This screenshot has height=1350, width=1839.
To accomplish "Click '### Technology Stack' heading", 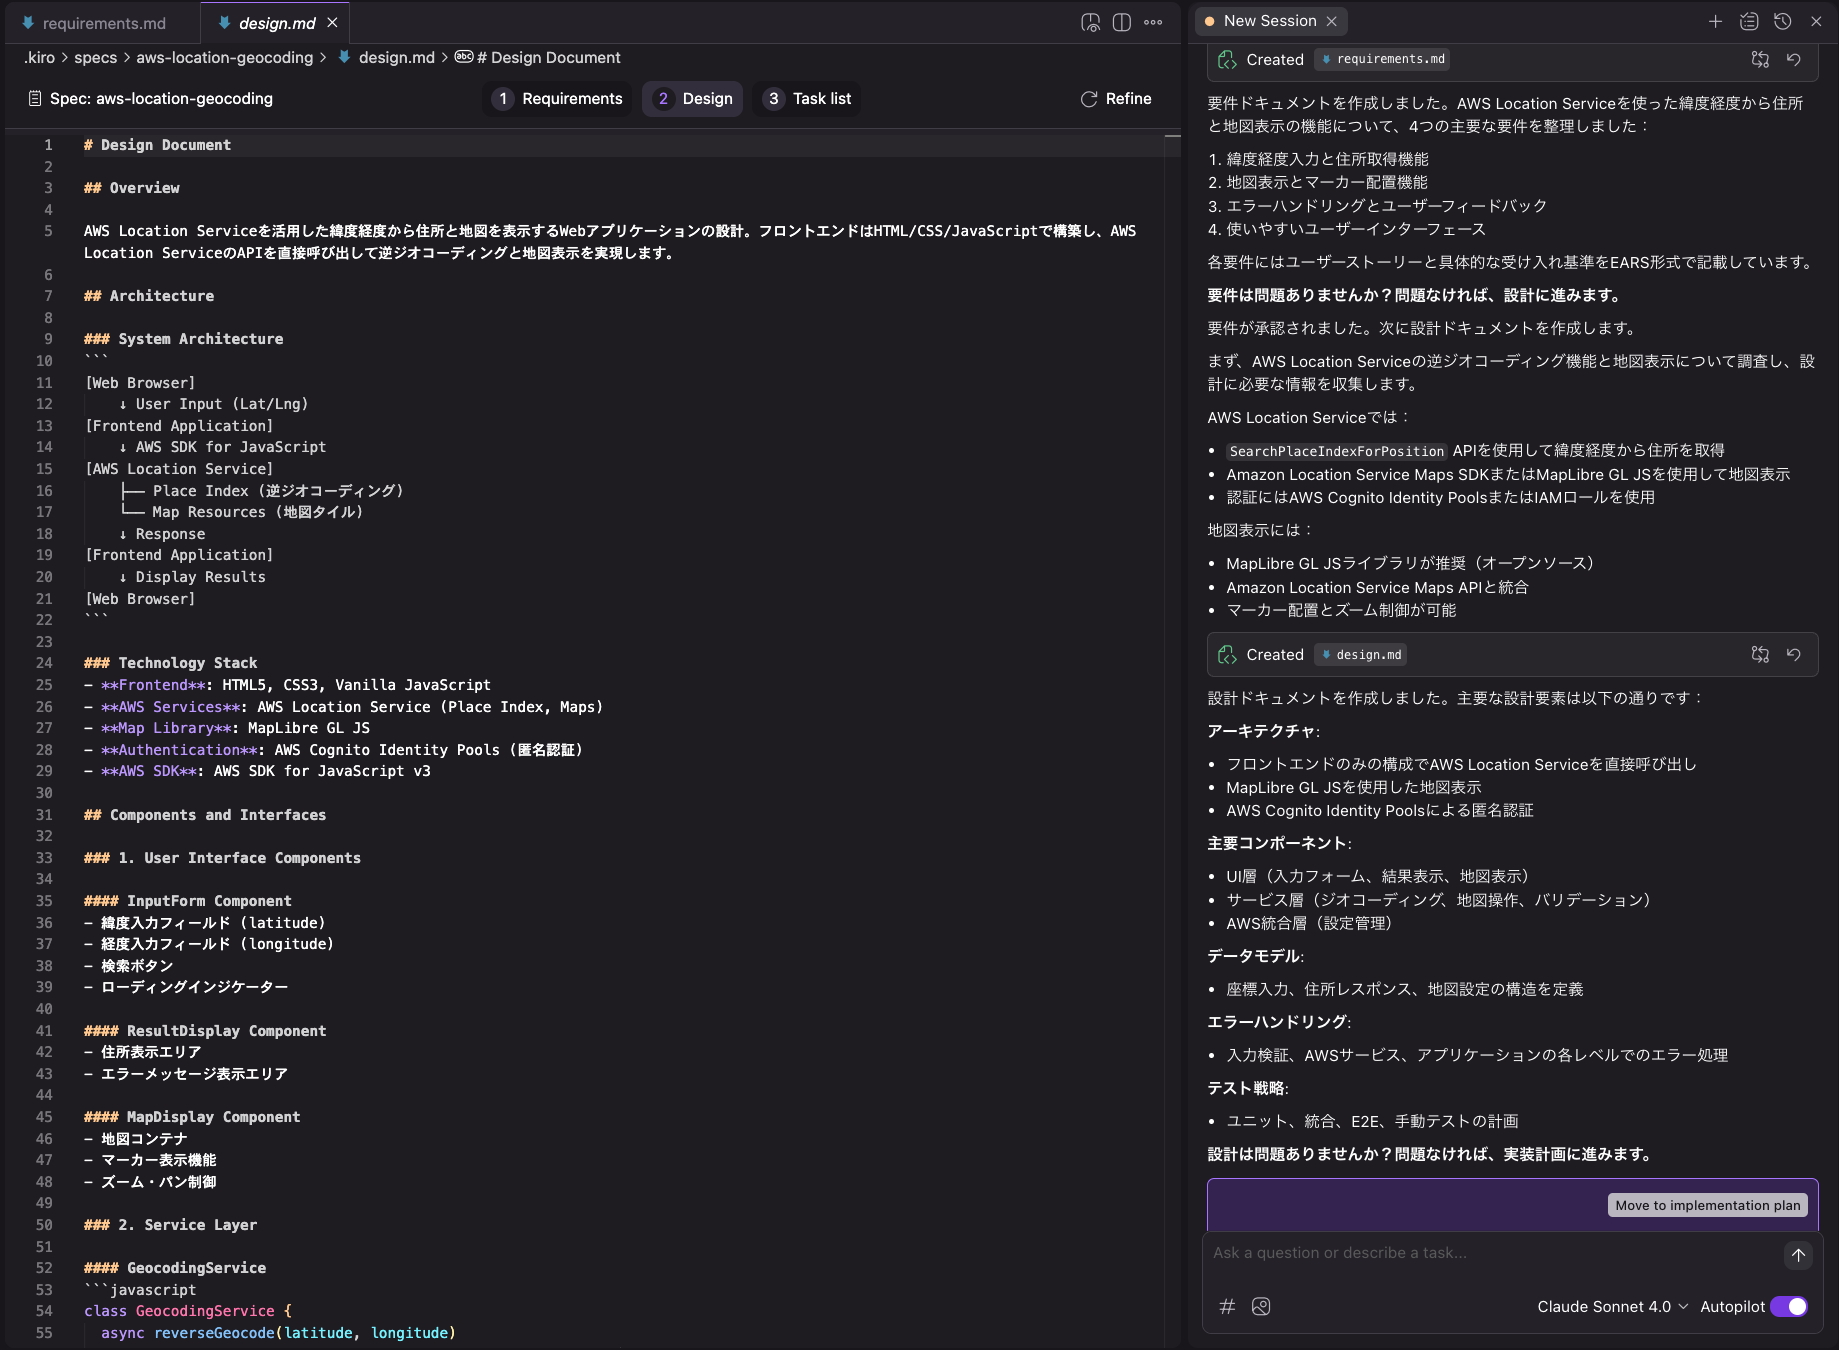I will [x=171, y=663].
